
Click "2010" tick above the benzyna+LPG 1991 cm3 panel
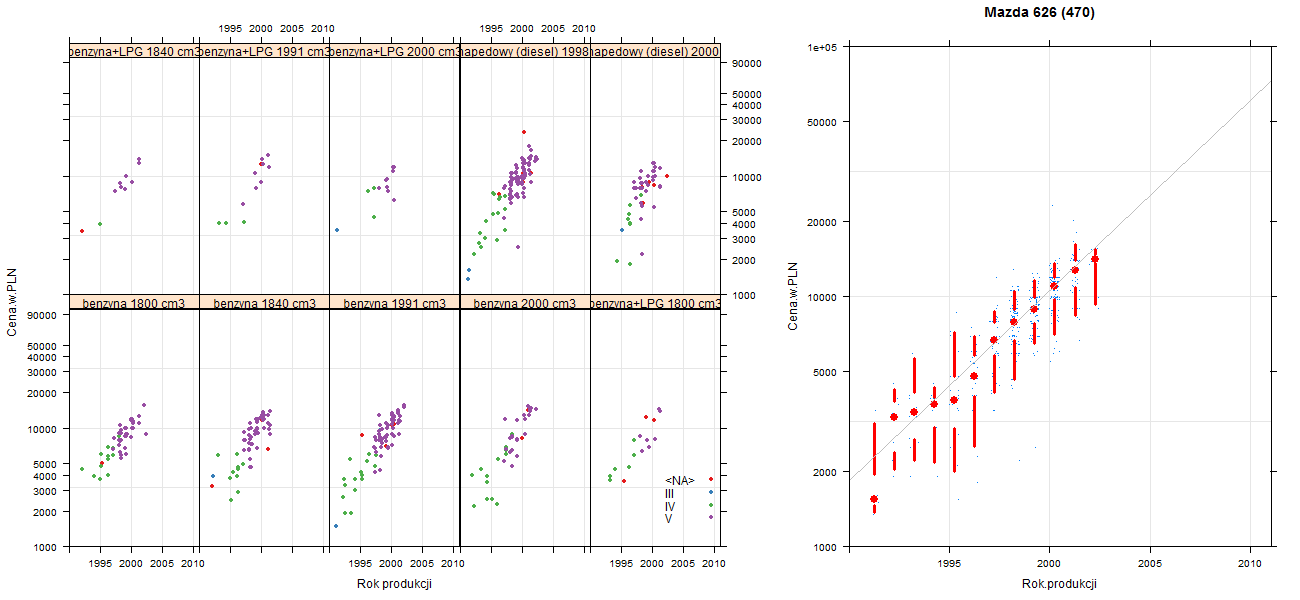[x=322, y=29]
